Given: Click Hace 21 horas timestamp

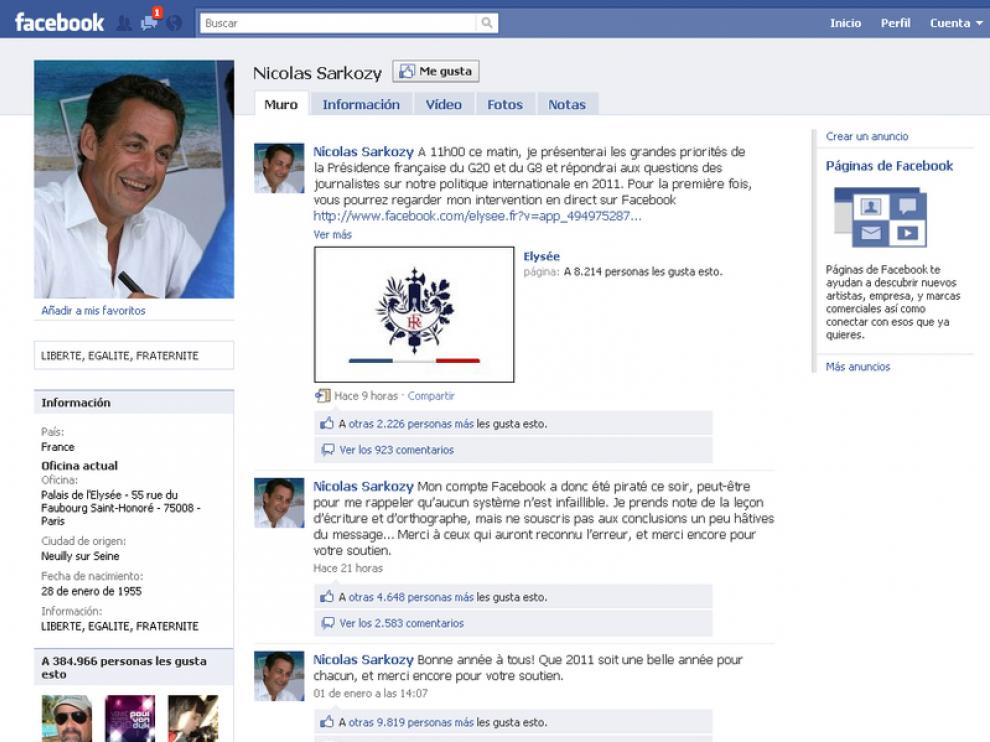Looking at the screenshot, I should point(348,568).
